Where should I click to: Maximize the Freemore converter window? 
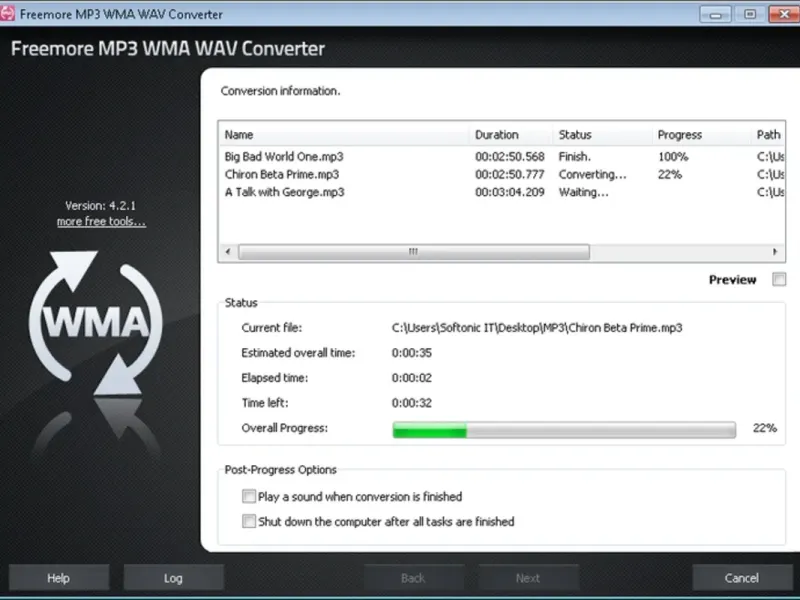pos(749,14)
